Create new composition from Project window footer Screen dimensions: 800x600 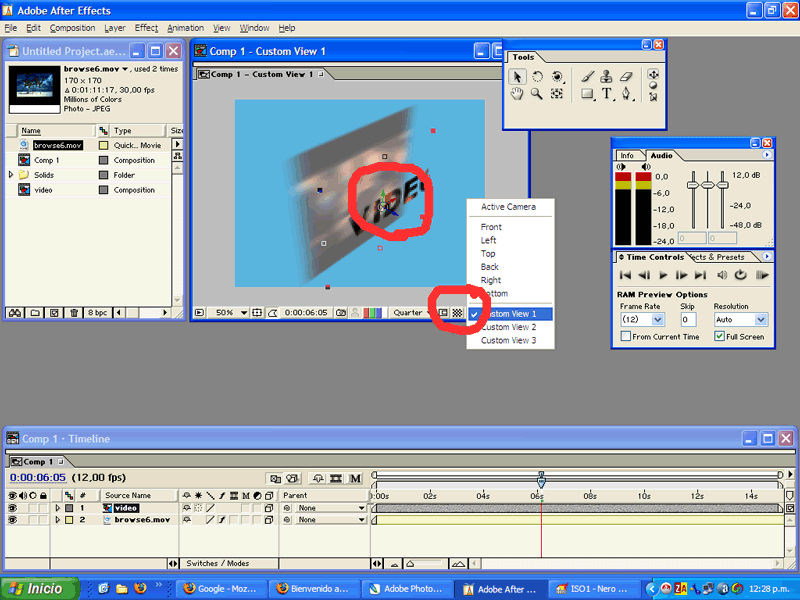54,313
